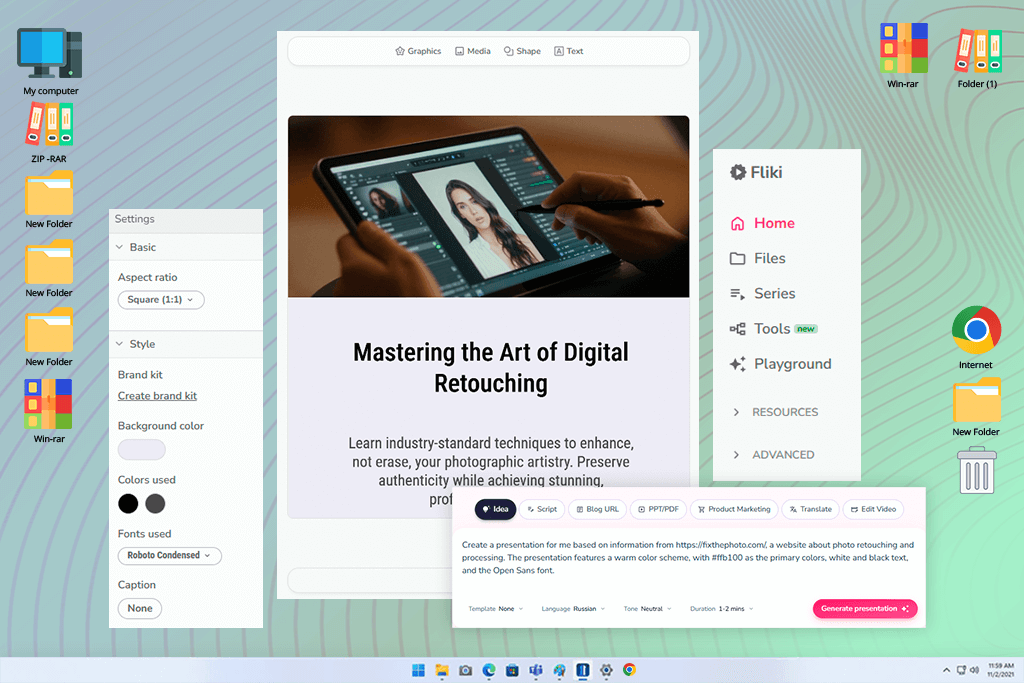Open the Template None dropdown
Viewport: 1024px width, 683px height.
496,609
